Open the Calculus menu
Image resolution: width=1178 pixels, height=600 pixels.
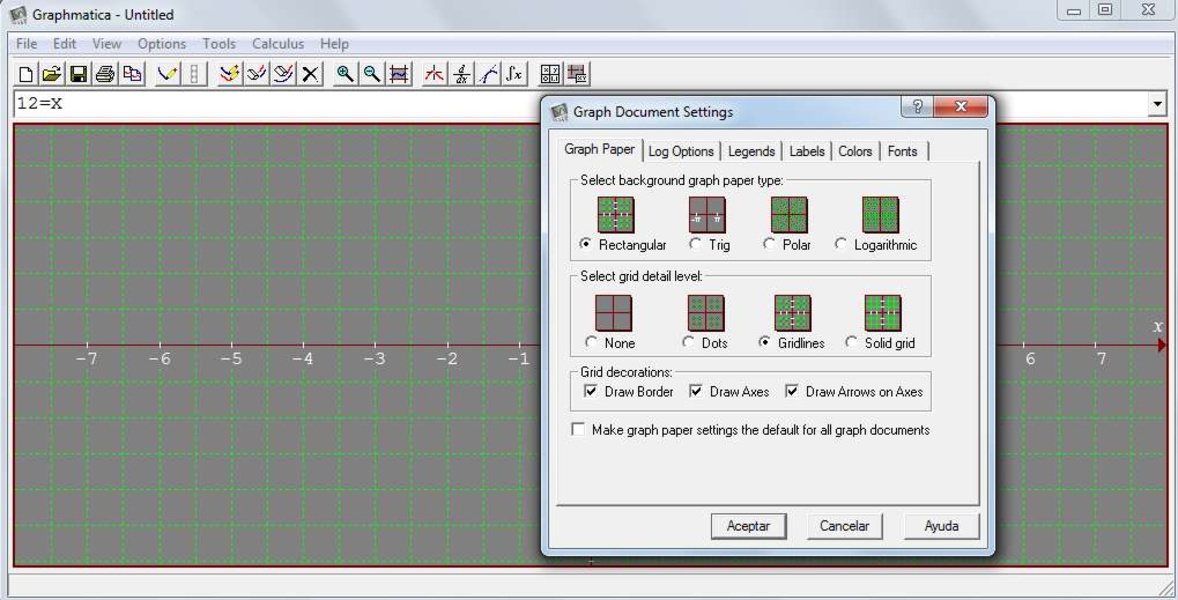coord(278,44)
